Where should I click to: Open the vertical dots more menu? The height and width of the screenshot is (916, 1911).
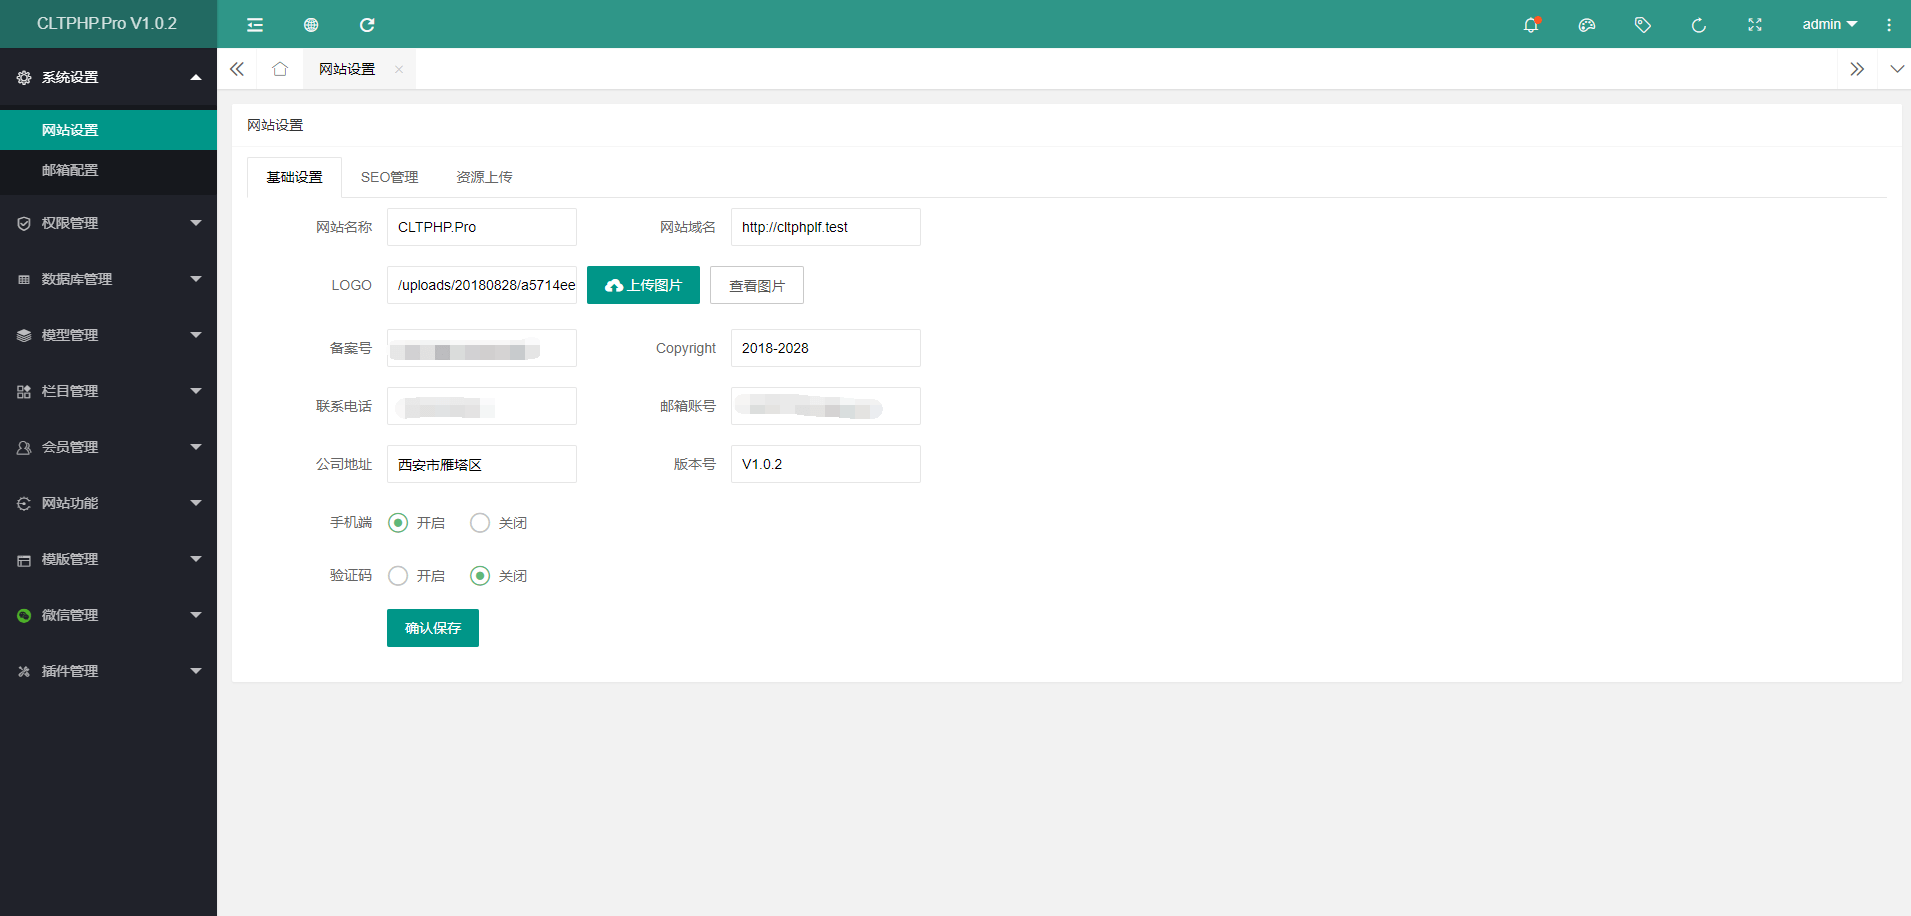pos(1889,25)
